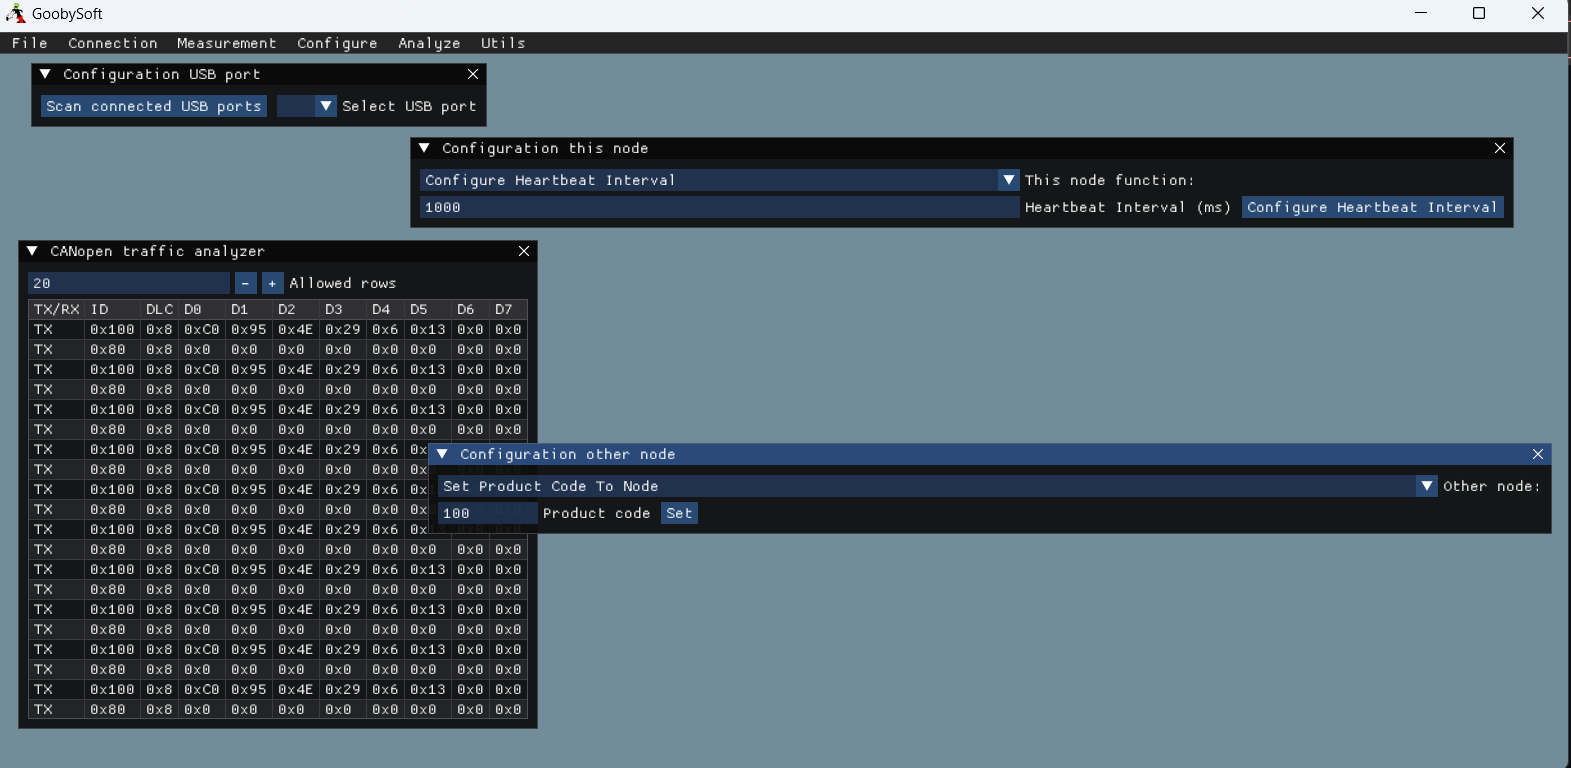1571x768 pixels.
Task: Click the Configuration other node title bar
Action: pyautogui.click(x=990, y=454)
